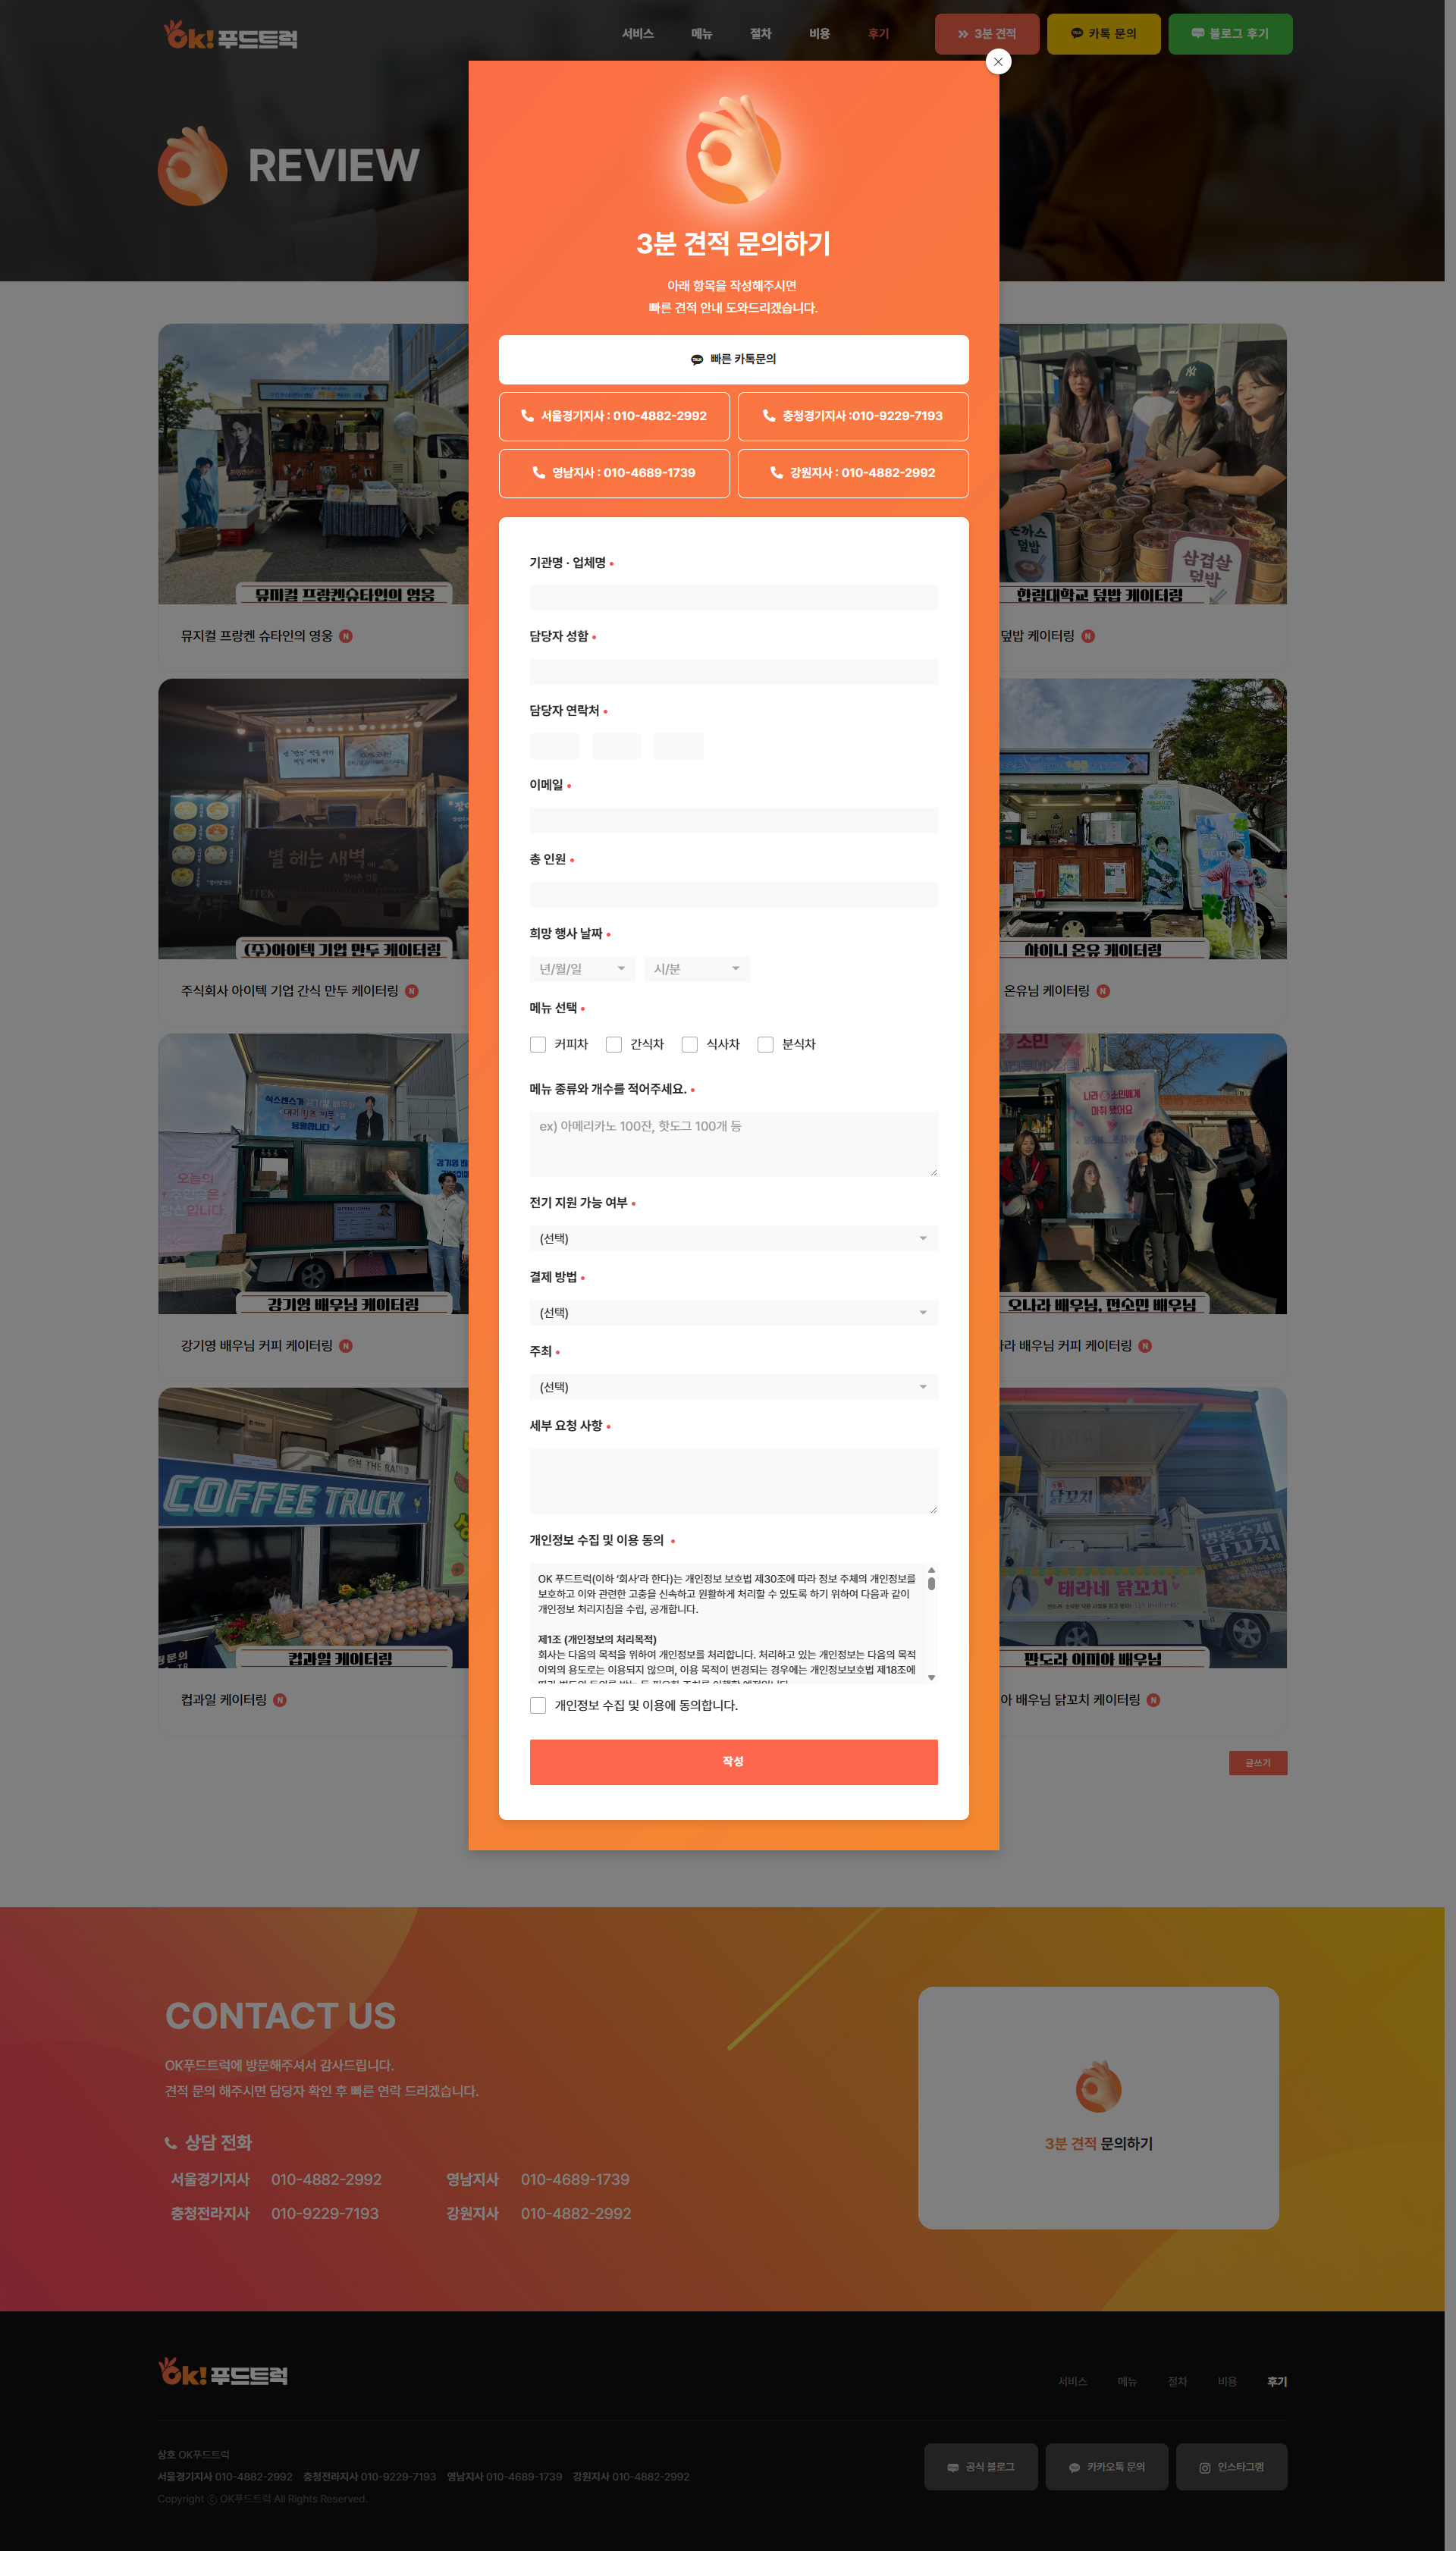Viewport: 1456px width, 2551px height.
Task: Click the OK hand icon in the contact card
Action: 1097,2087
